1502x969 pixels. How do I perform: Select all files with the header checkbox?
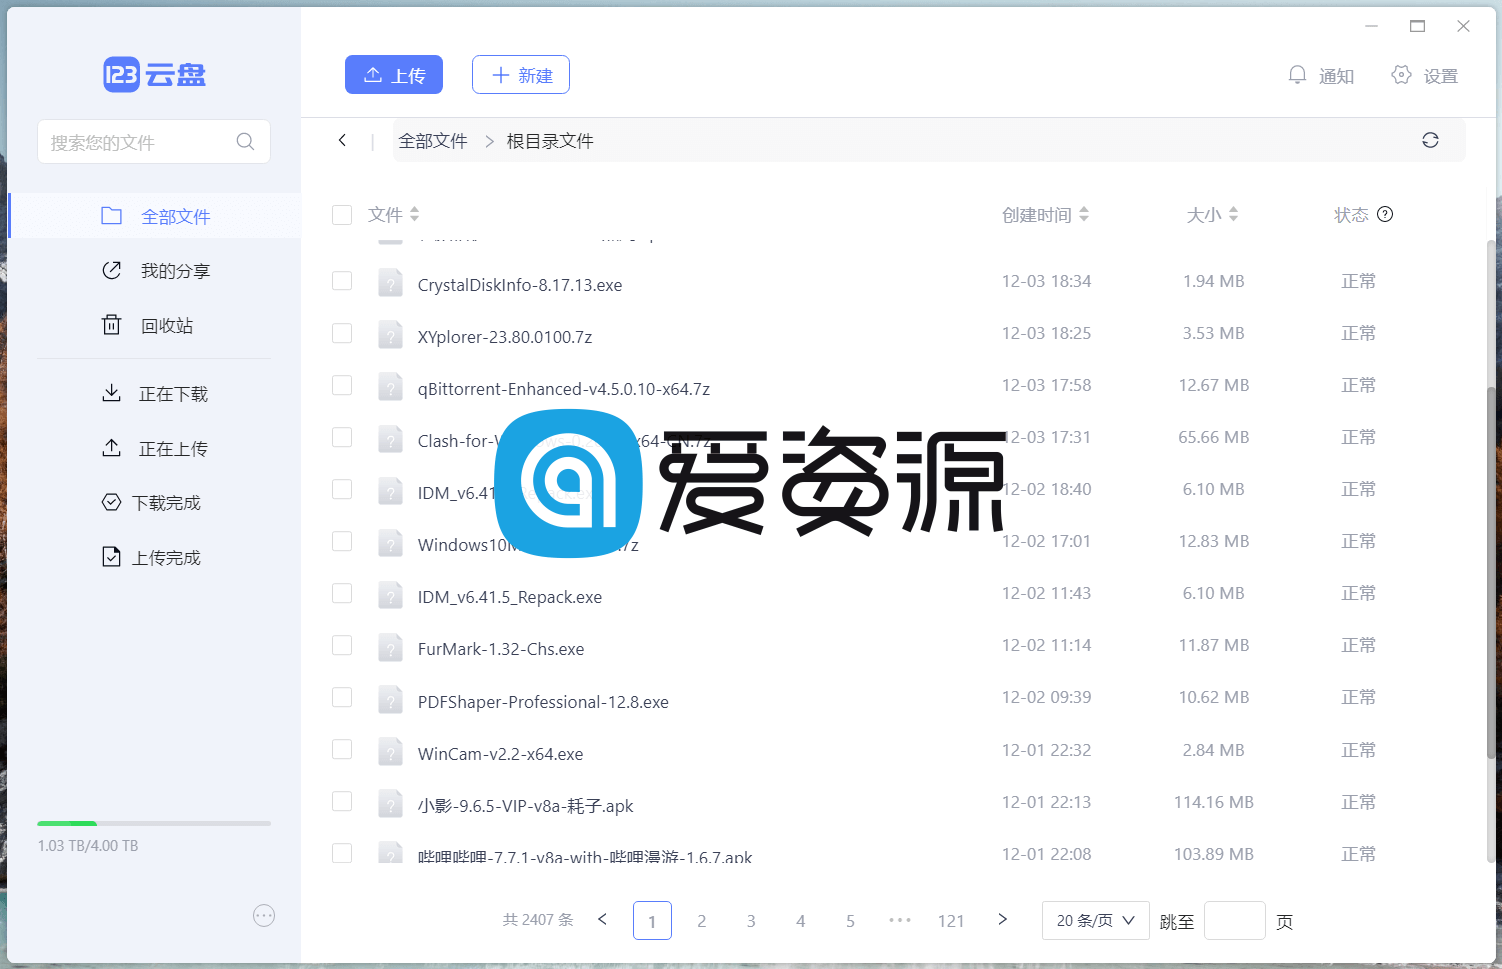[x=342, y=214]
